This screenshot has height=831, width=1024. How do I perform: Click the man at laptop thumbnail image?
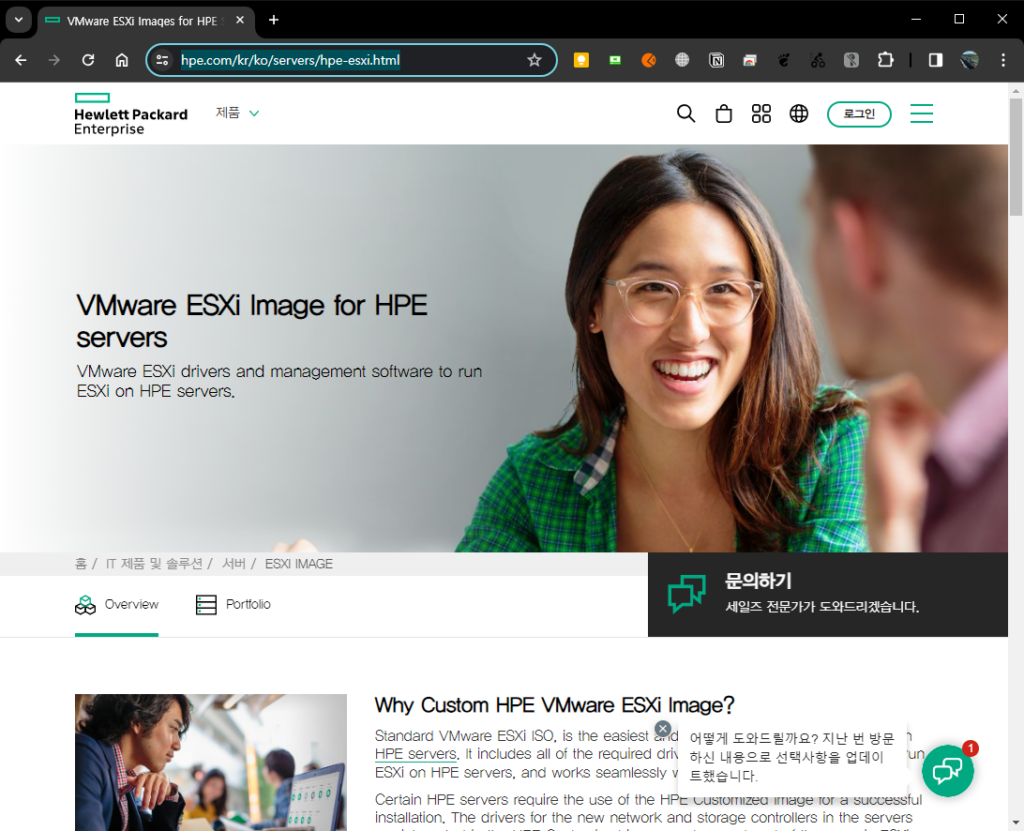(x=211, y=762)
